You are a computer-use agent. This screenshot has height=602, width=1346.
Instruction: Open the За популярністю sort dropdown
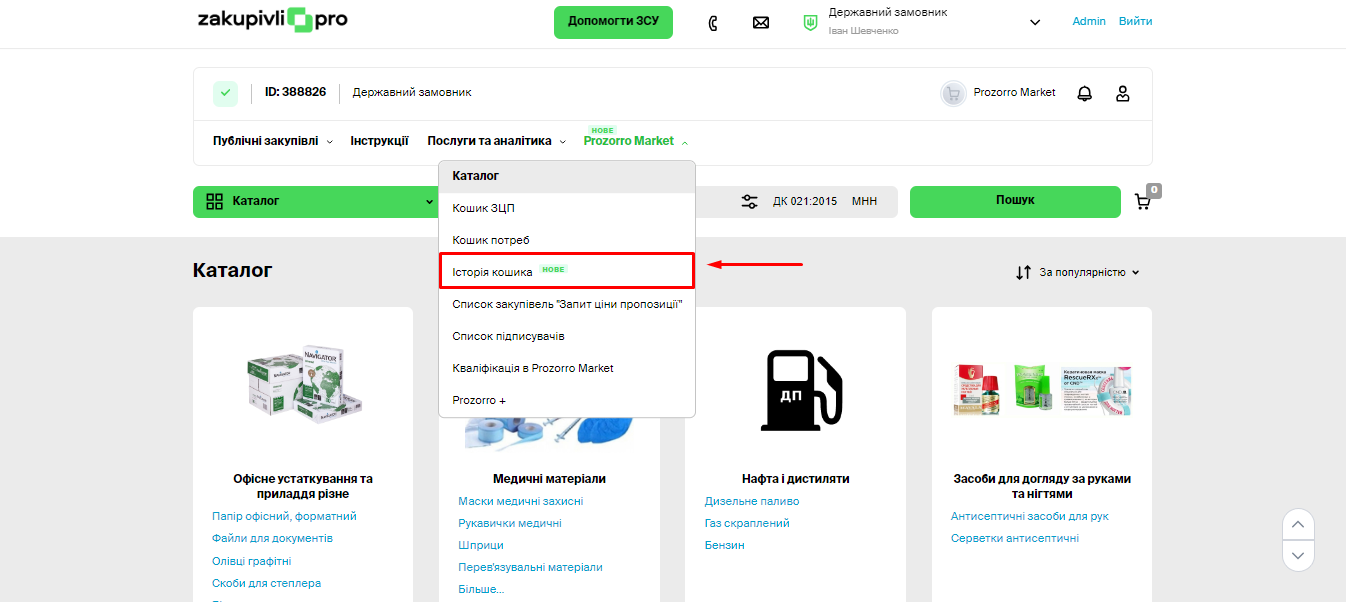[1079, 272]
